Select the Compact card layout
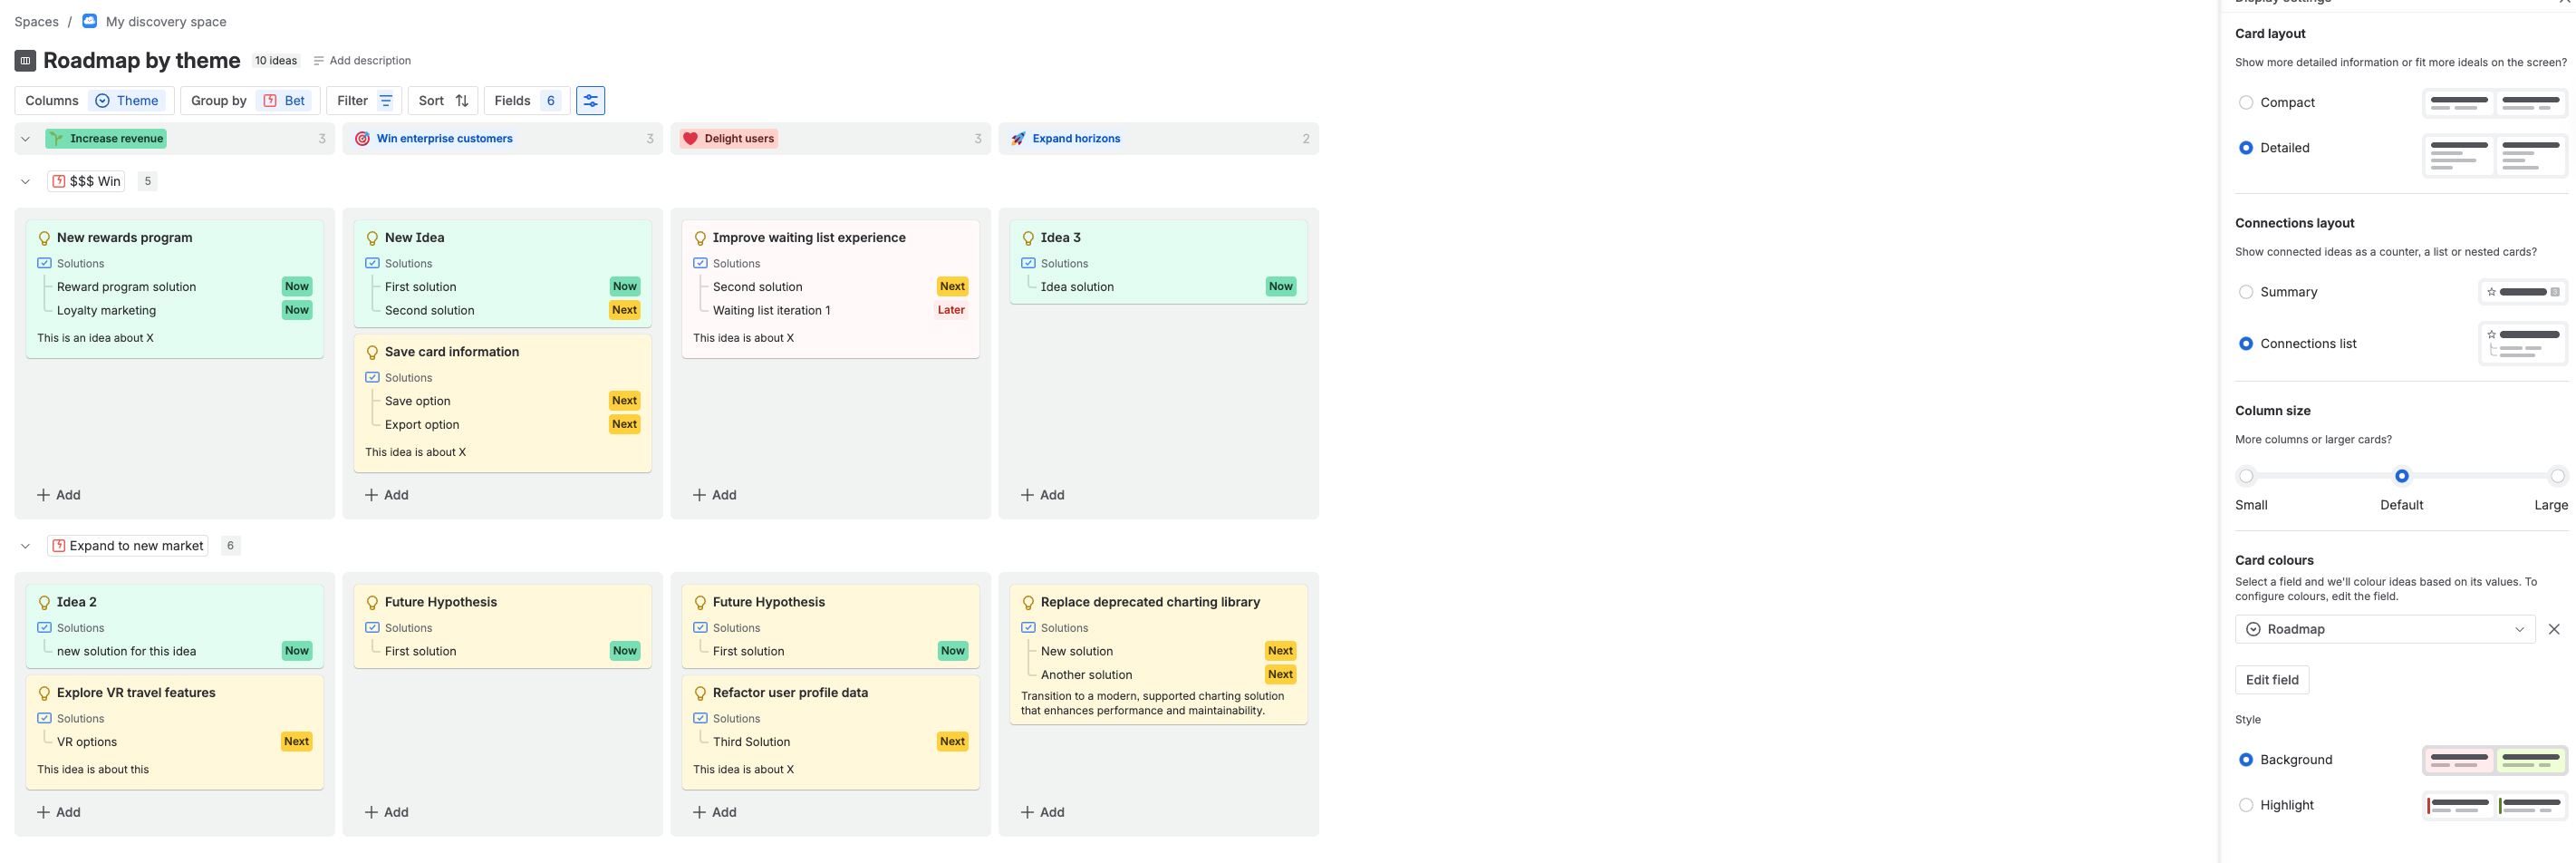The width and height of the screenshot is (2576, 863). [x=2246, y=103]
